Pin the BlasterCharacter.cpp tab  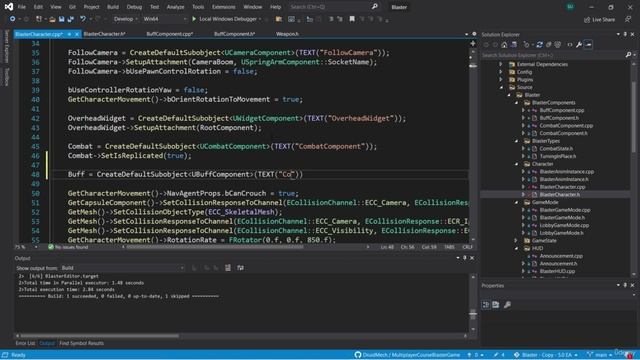[x=69, y=34]
